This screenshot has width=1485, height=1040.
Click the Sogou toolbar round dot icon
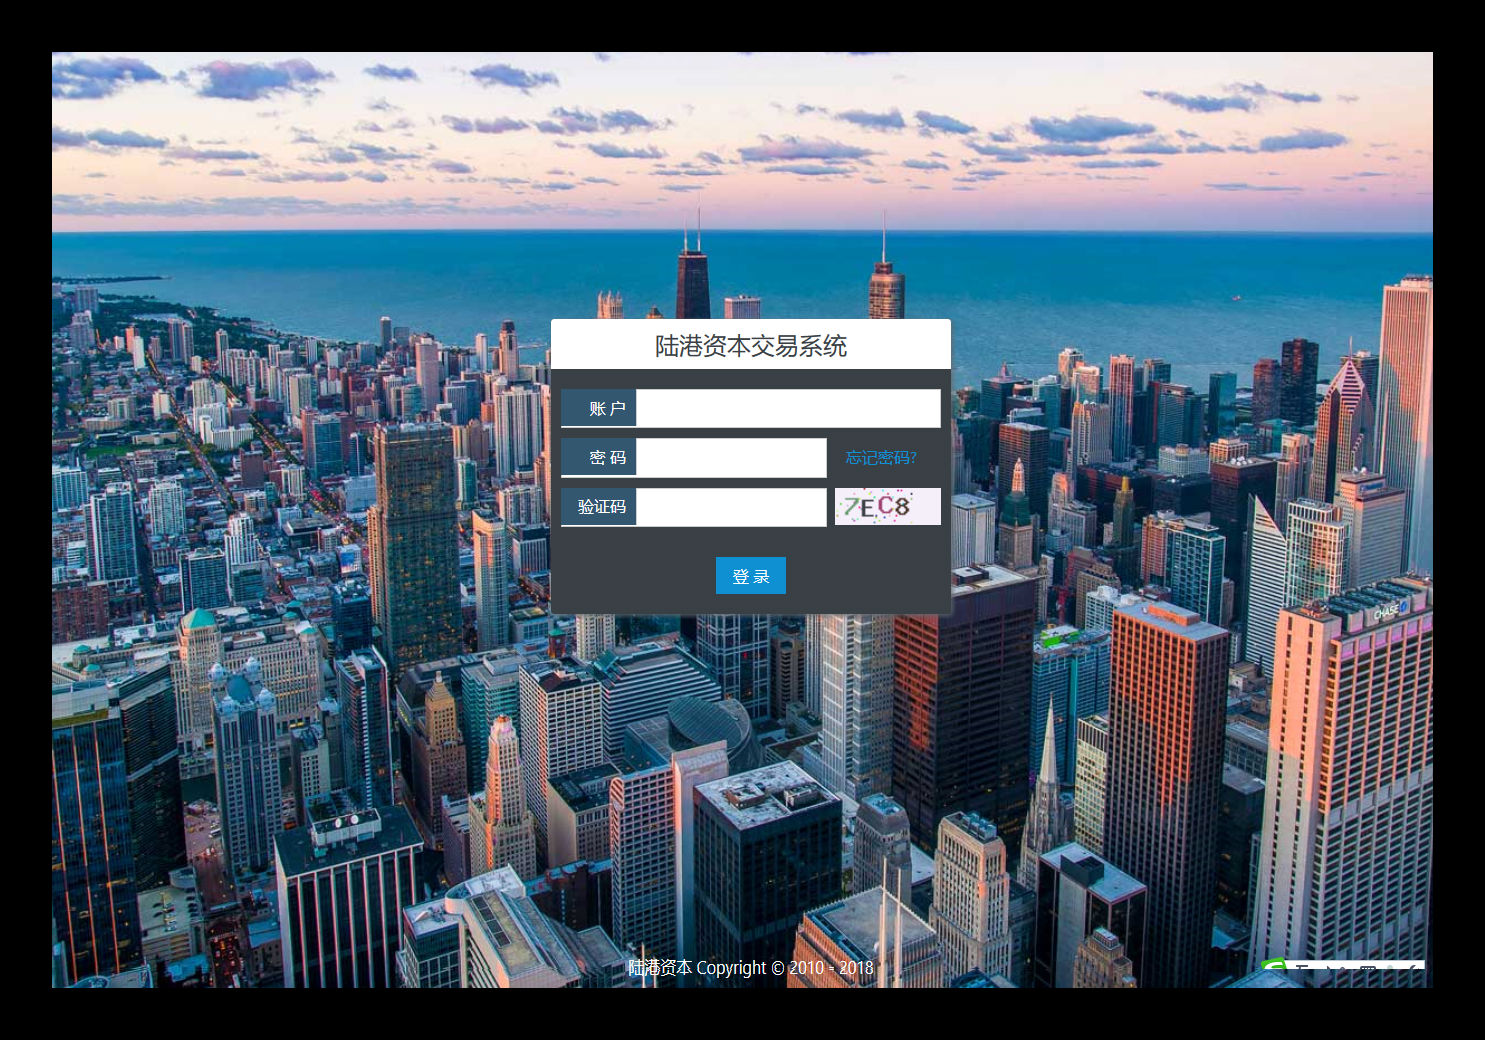[1390, 966]
